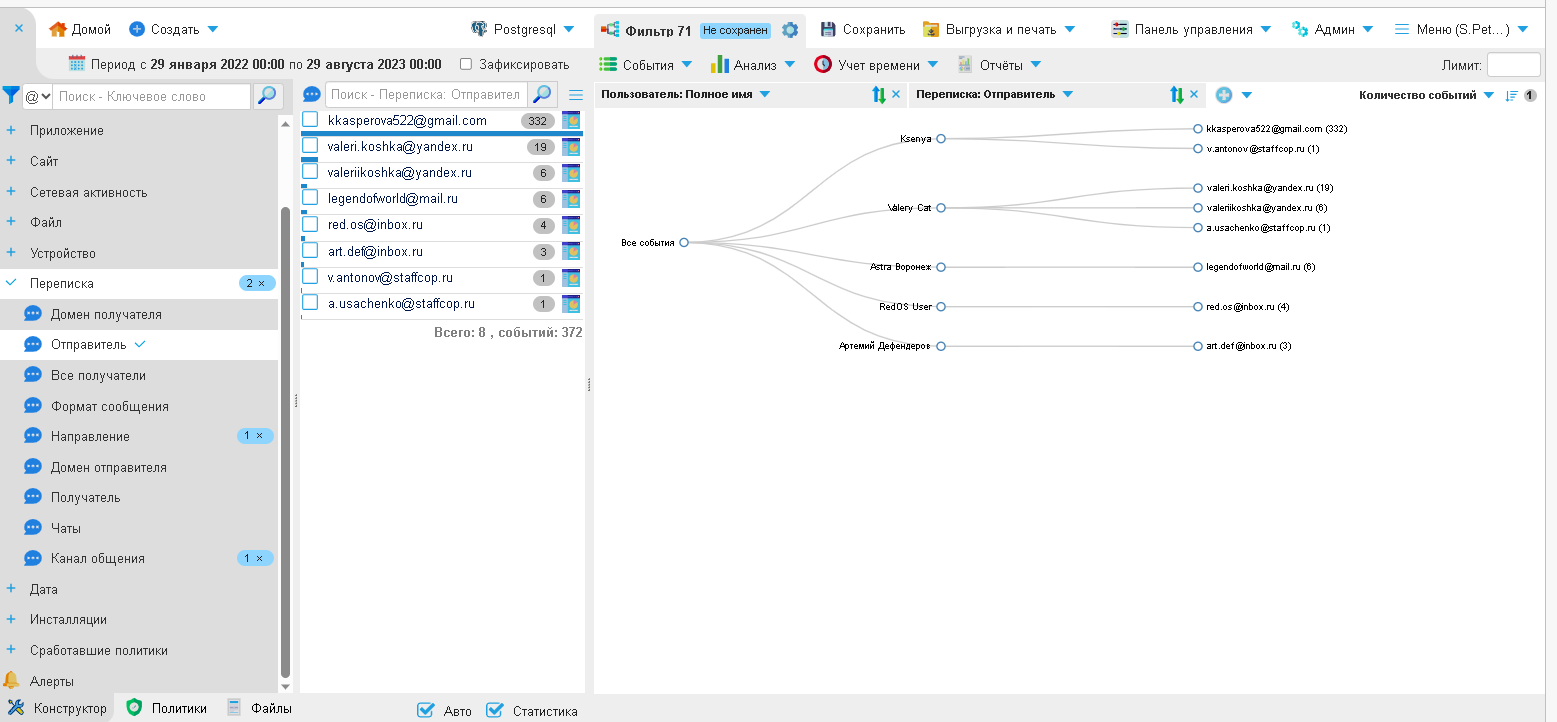The image size is (1557, 722).
Task: Click detail icon next to kkasperova522@gmail.com row
Action: point(571,121)
